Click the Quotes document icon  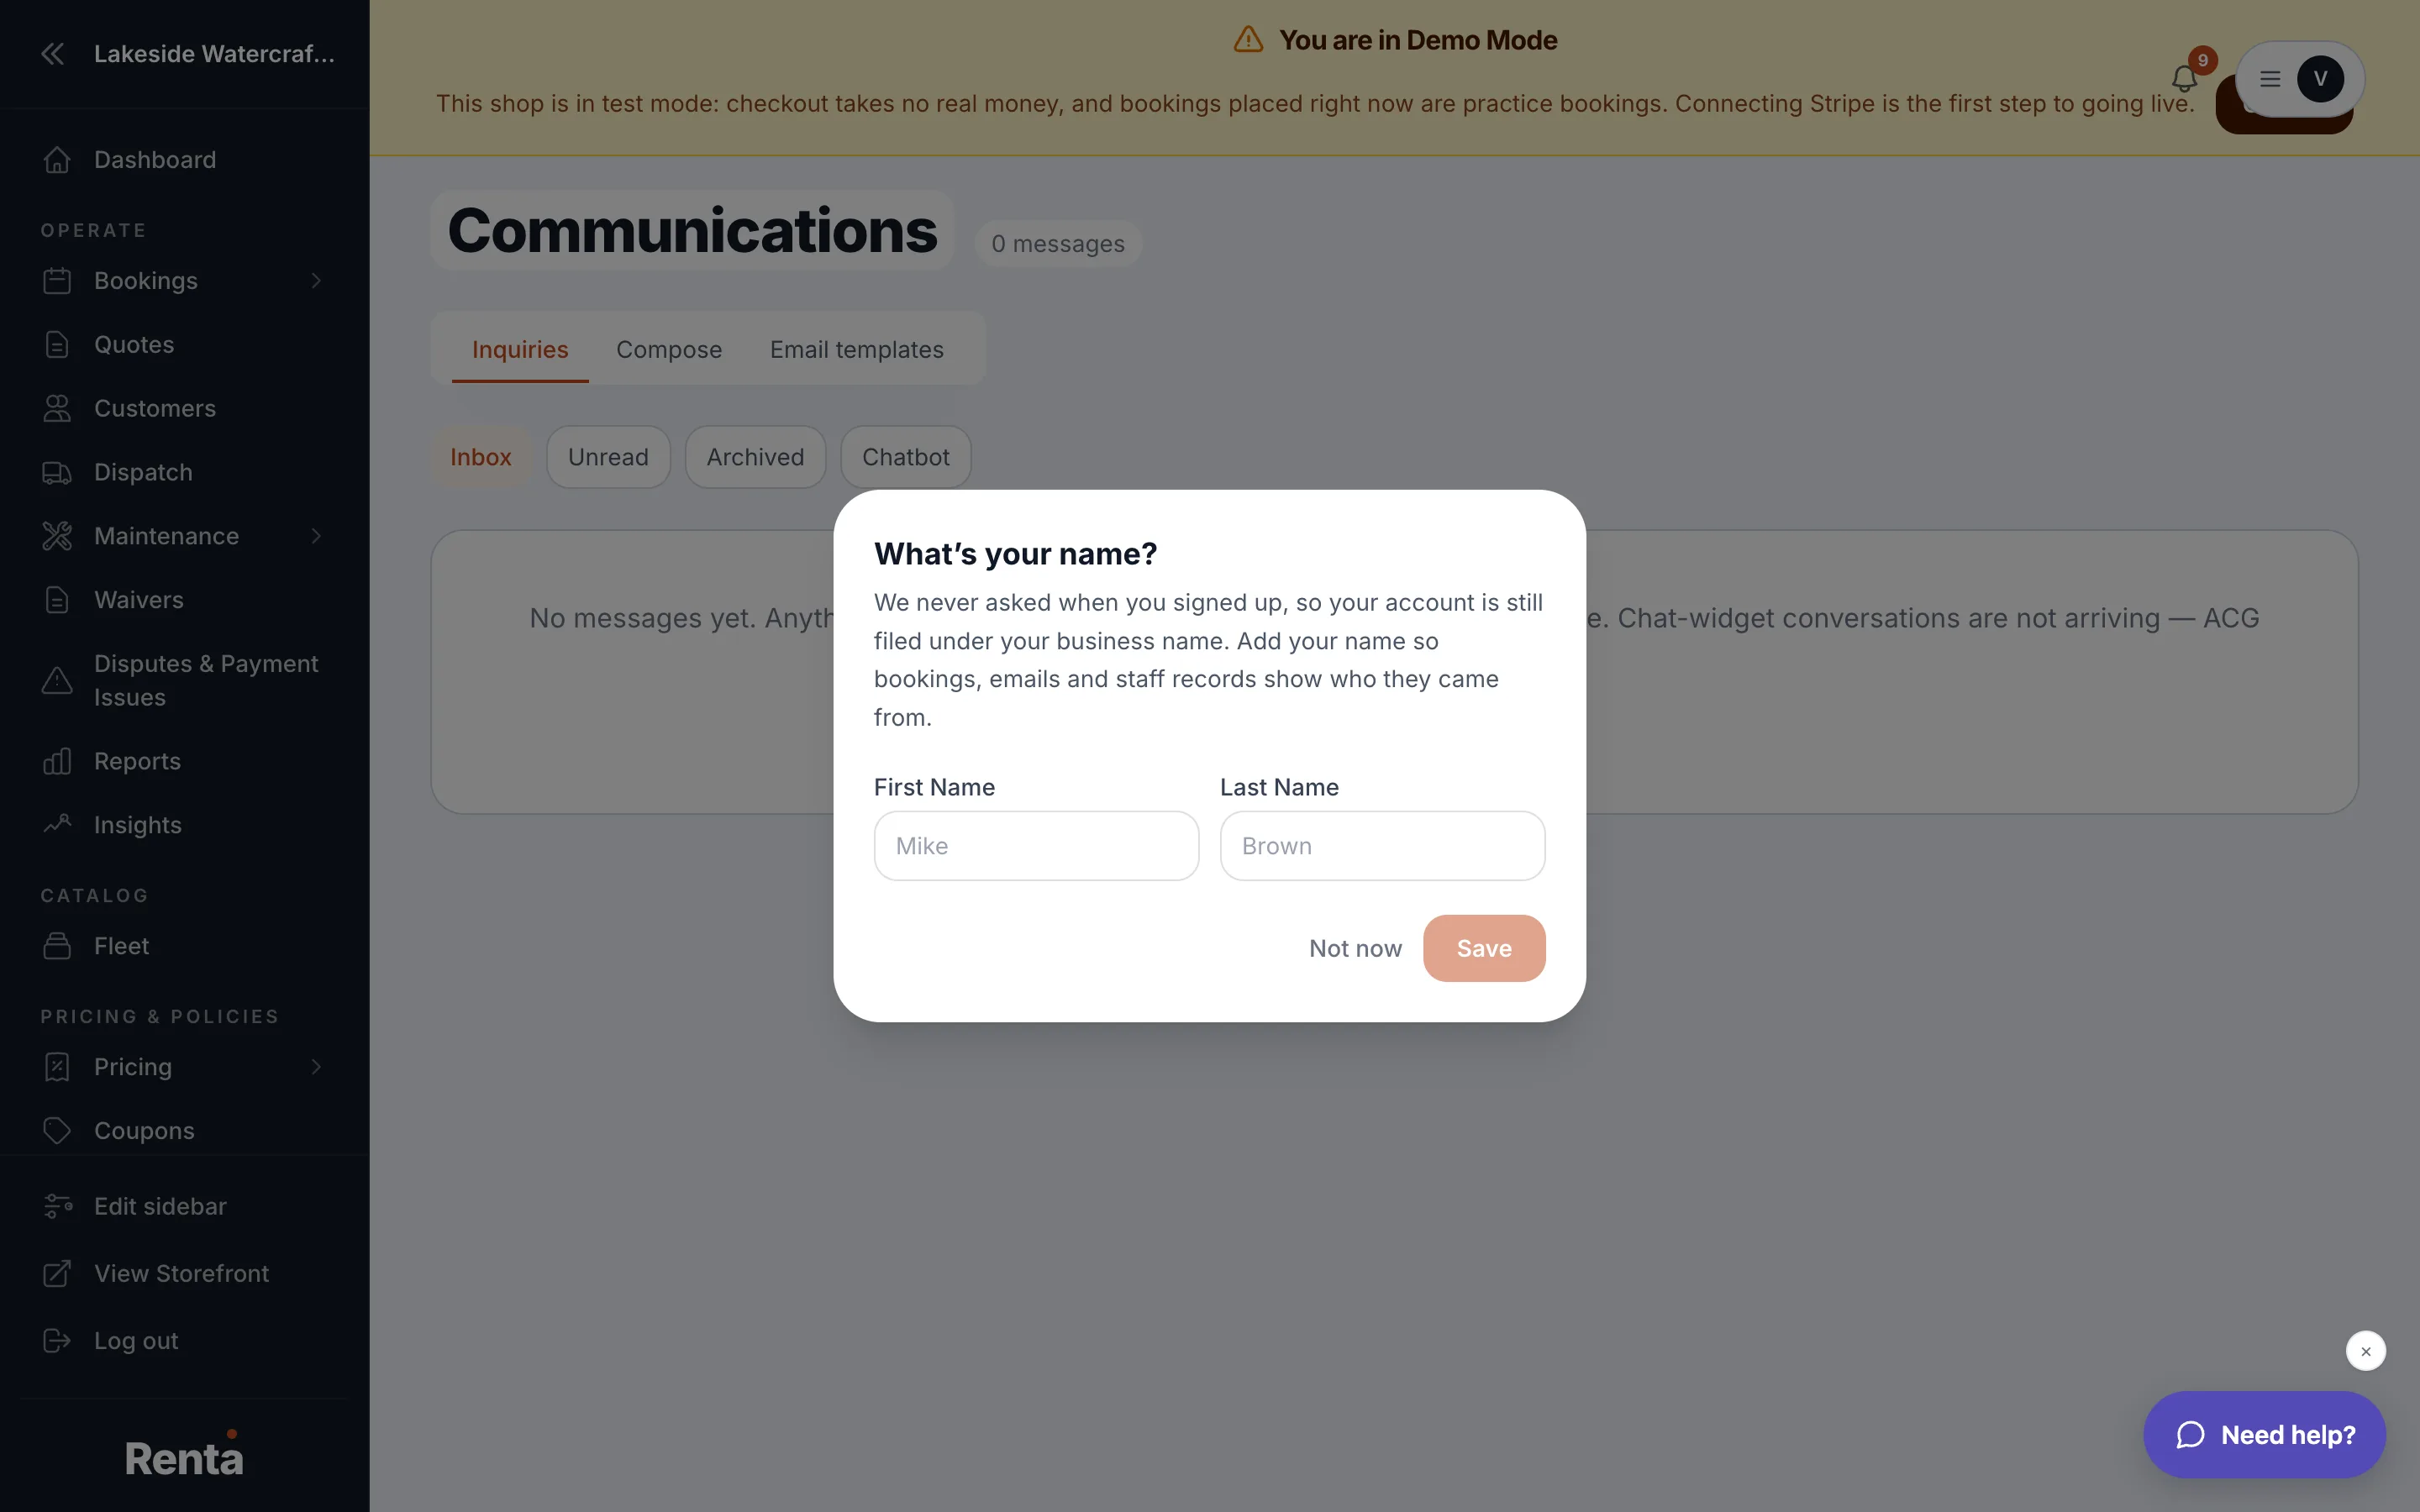coord(57,345)
